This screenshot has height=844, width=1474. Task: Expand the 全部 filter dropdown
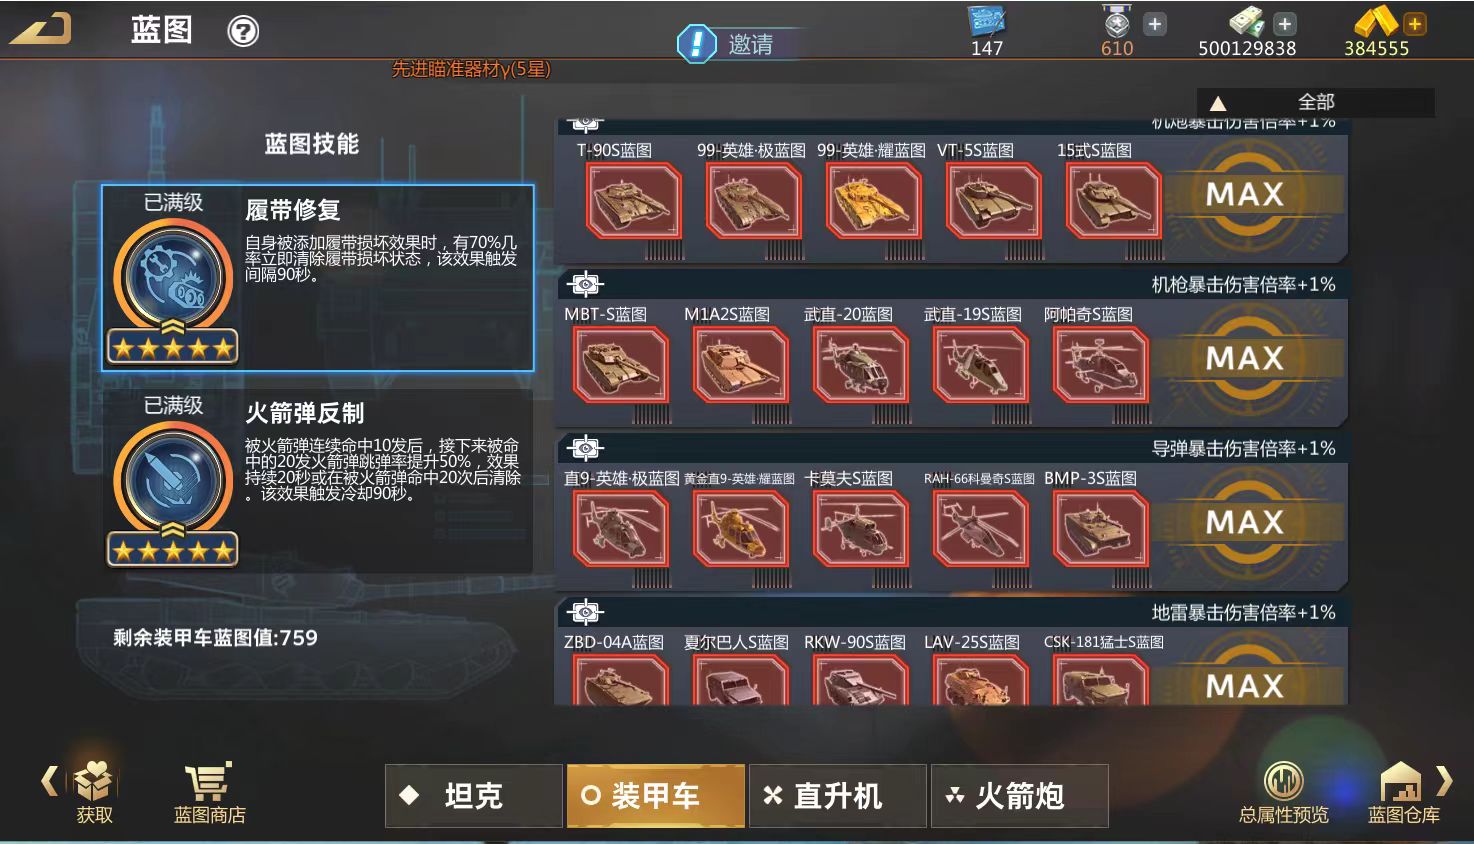pyautogui.click(x=1315, y=102)
